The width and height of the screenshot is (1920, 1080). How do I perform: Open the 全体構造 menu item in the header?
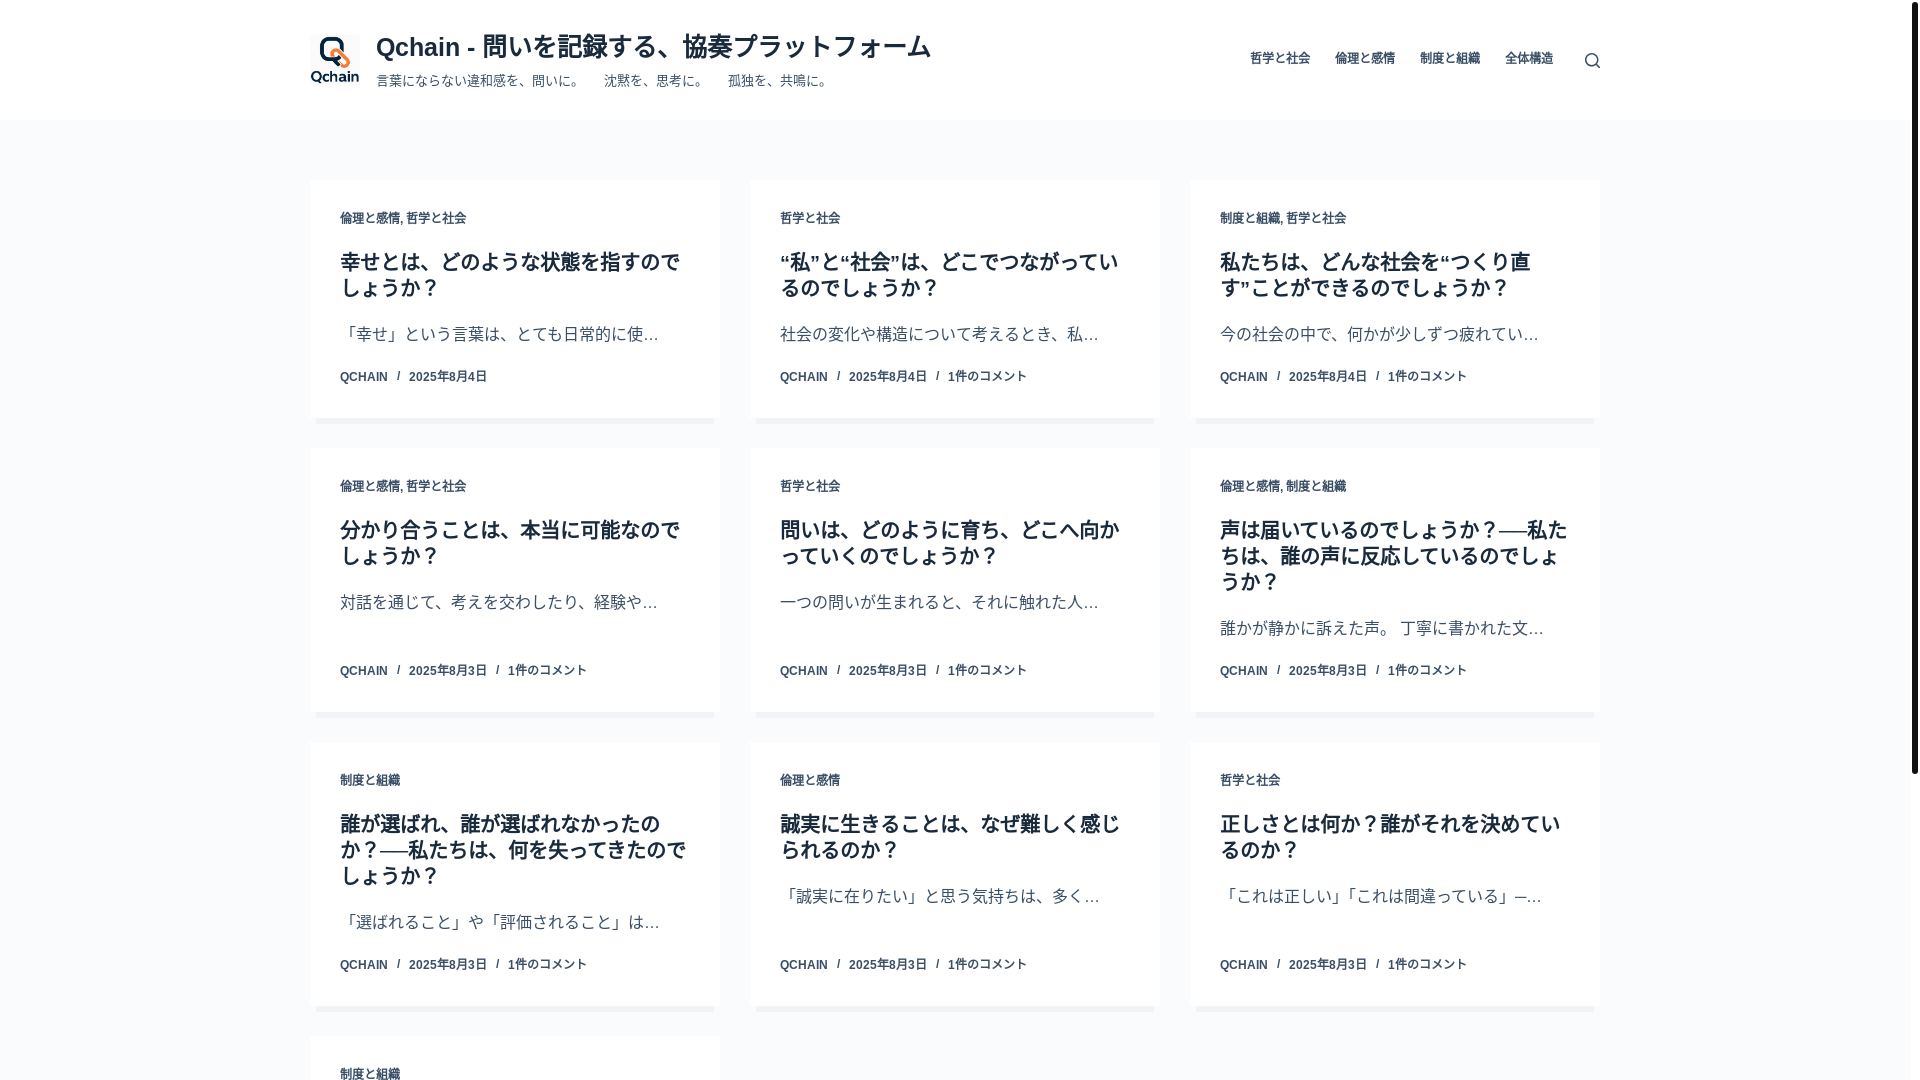1528,59
